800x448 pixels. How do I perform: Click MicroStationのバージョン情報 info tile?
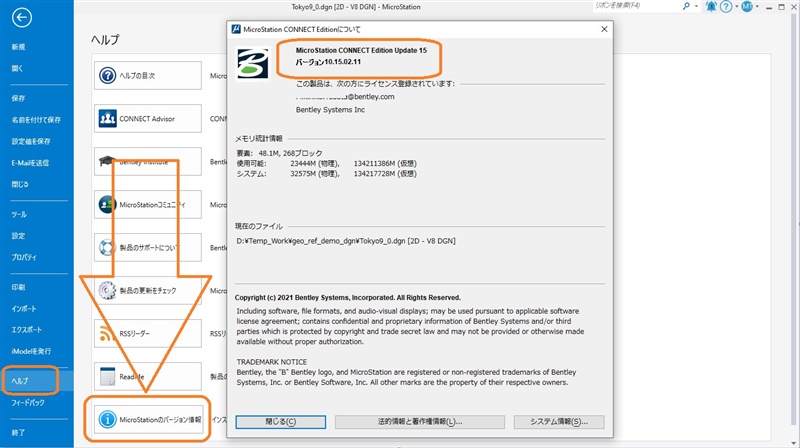(148, 419)
